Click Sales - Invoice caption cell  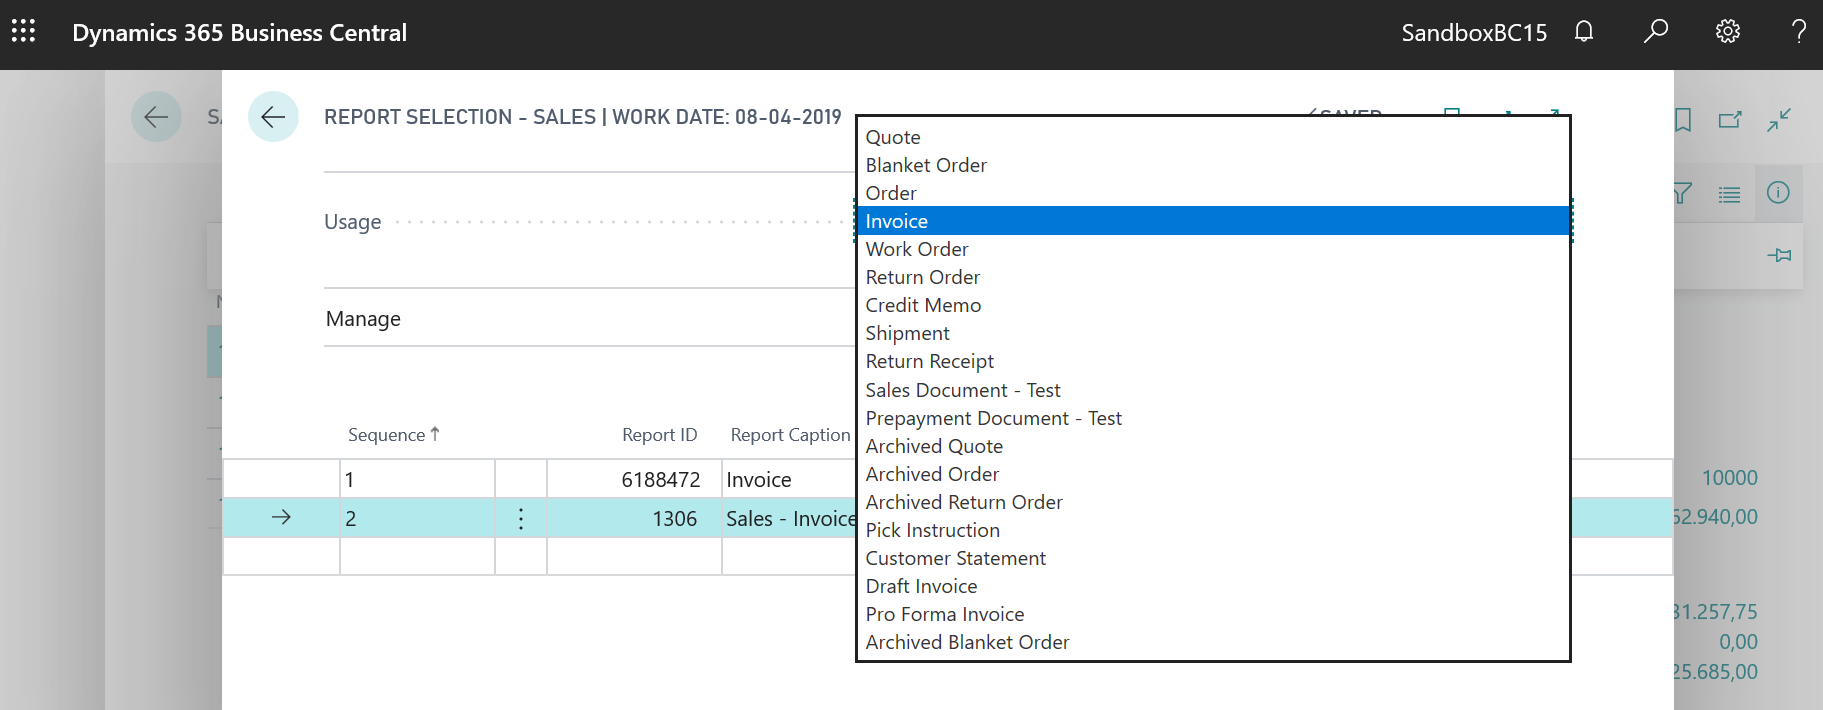pos(789,519)
